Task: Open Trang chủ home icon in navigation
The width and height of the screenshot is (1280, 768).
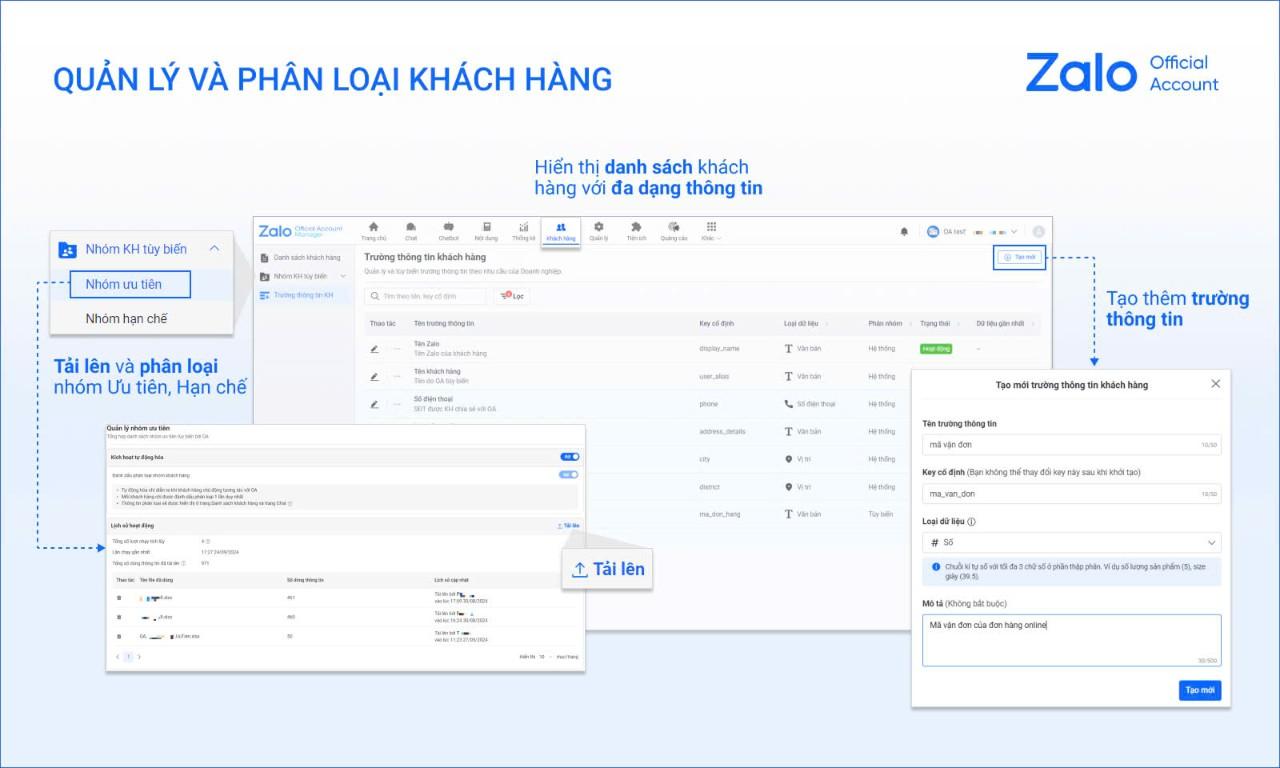Action: click(x=373, y=227)
